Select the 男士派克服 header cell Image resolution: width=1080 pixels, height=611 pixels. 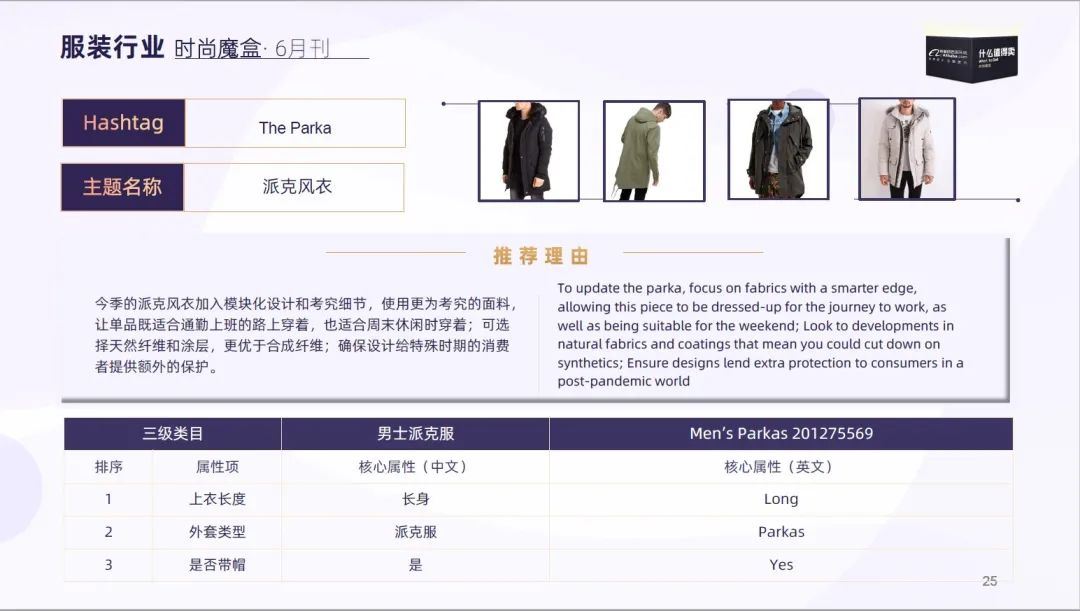pyautogui.click(x=415, y=434)
